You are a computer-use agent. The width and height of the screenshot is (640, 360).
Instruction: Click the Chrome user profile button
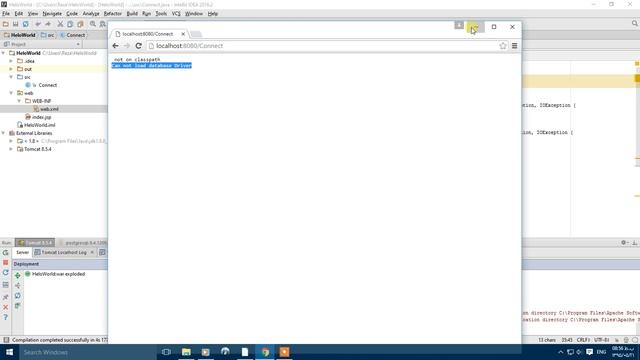(x=459, y=25)
